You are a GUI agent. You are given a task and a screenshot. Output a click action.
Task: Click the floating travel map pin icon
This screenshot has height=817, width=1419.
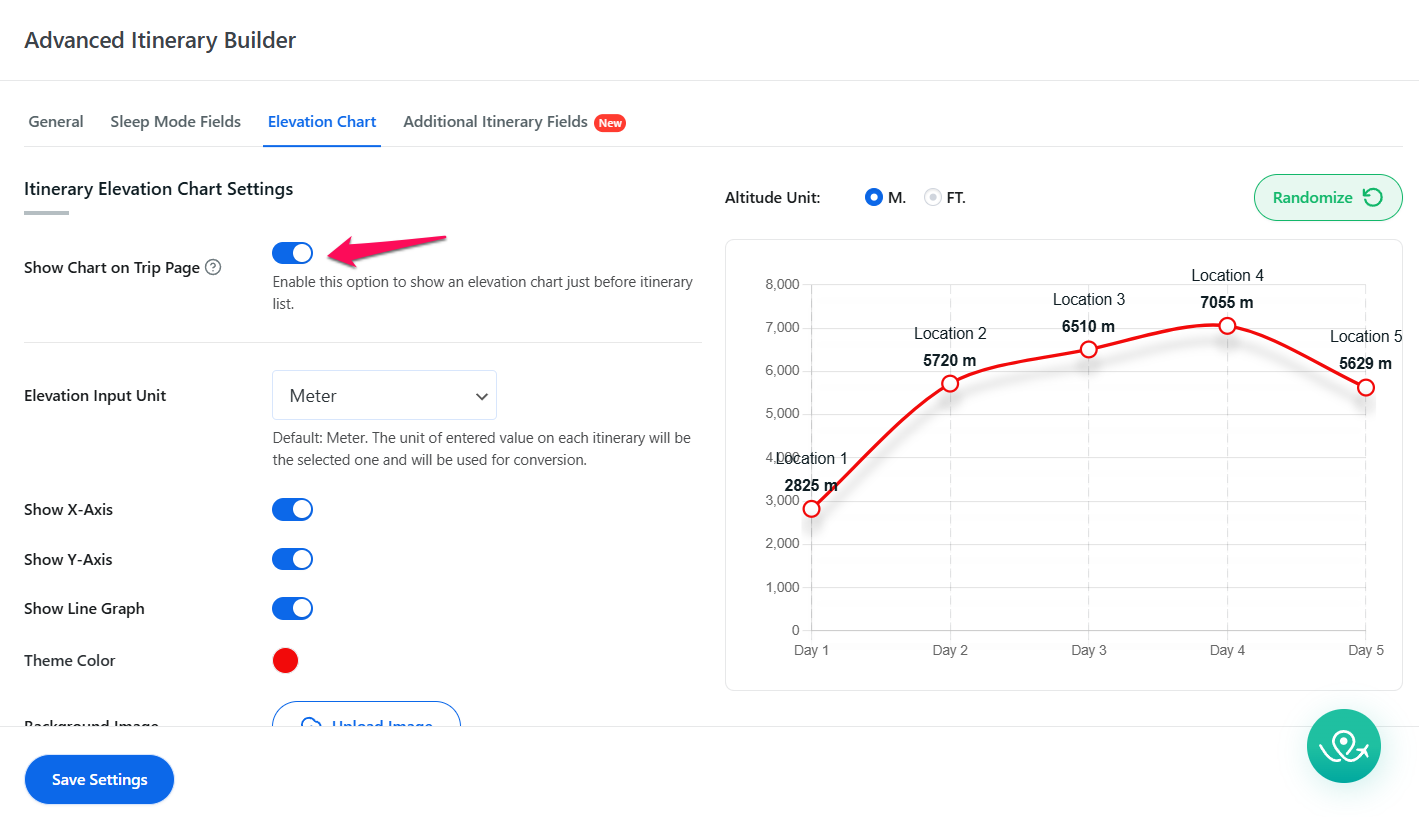[1343, 746]
